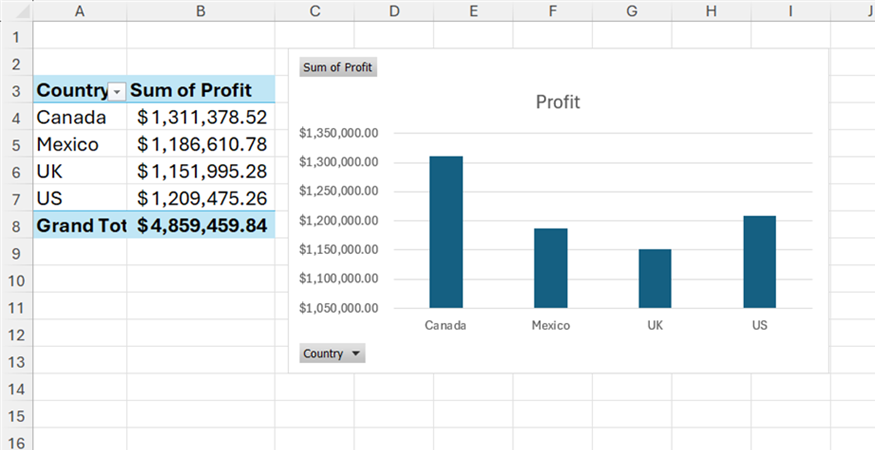The height and width of the screenshot is (450, 875).
Task: Select column C header
Action: point(315,11)
